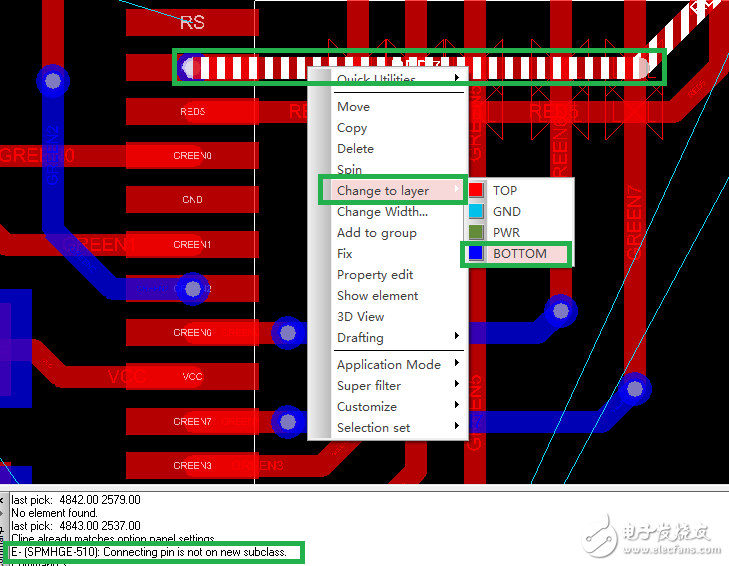Click the Drafting submenu arrow
This screenshot has height=566, width=729.
click(457, 335)
